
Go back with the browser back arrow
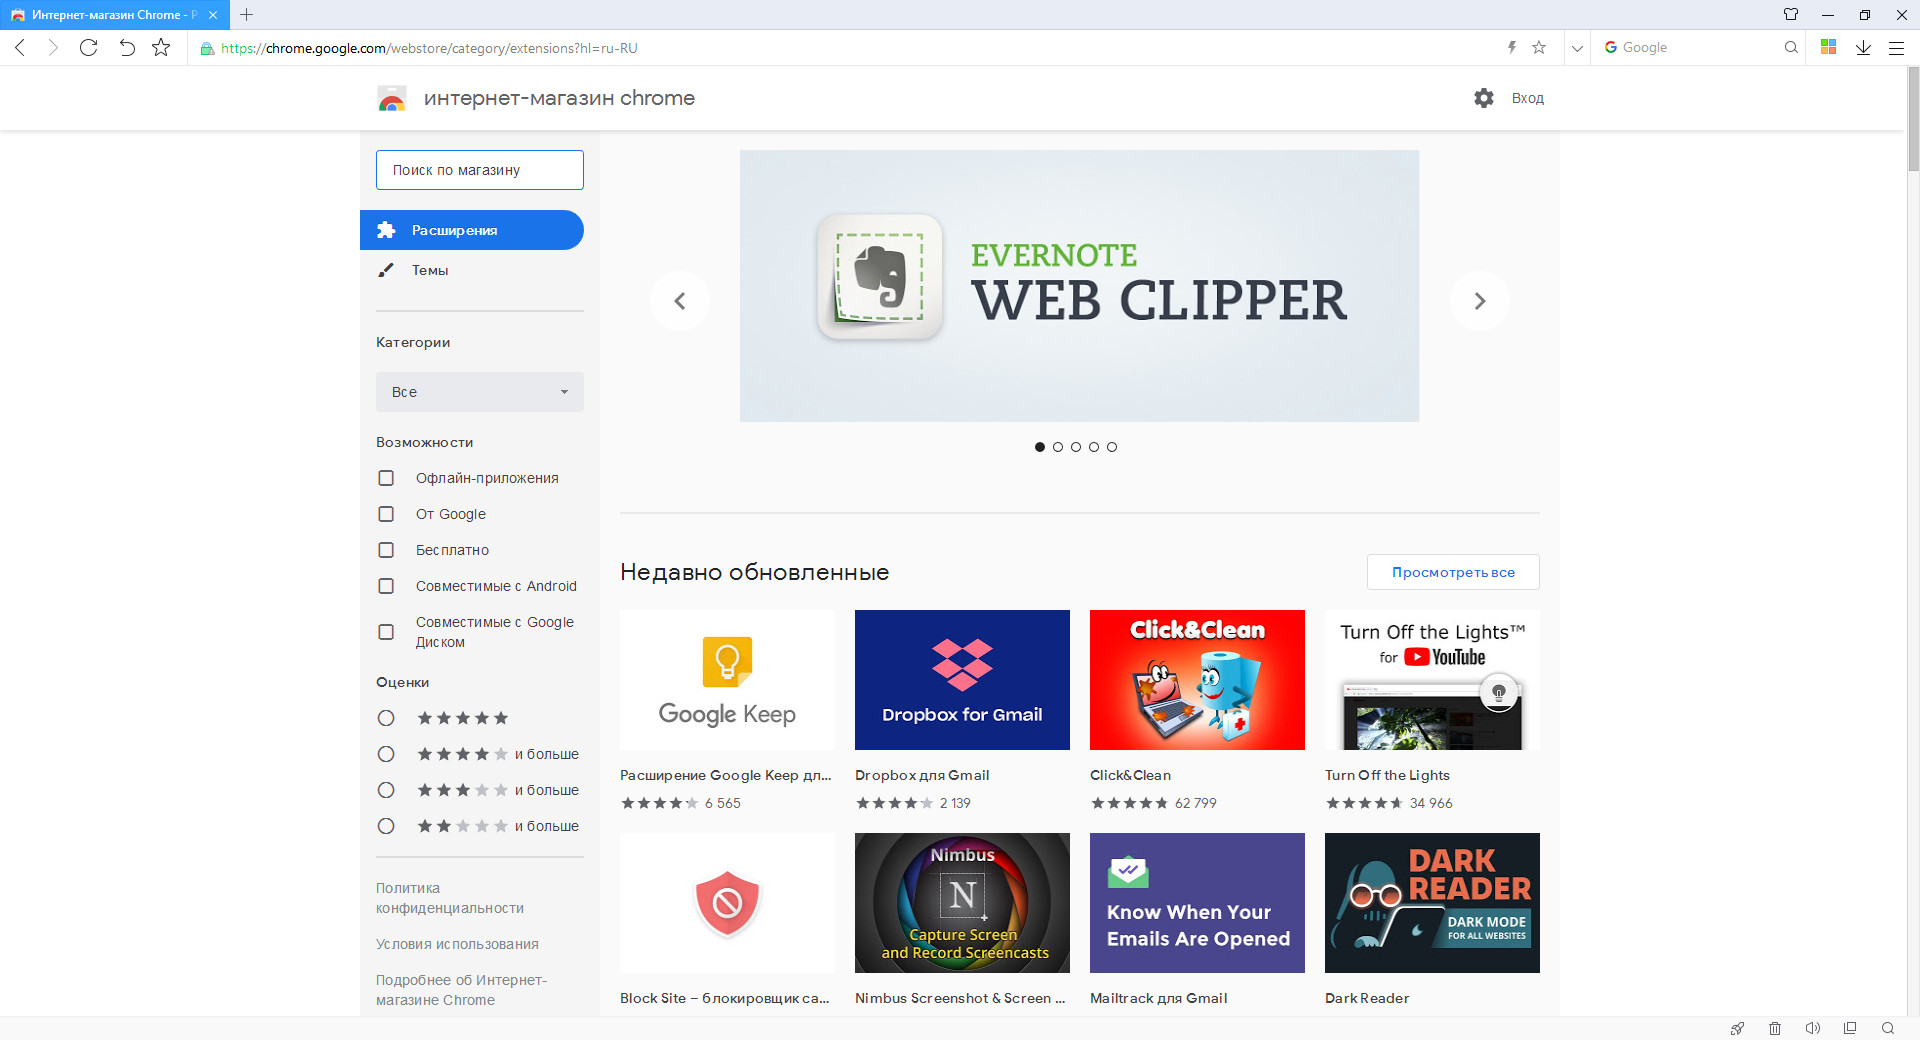click(x=20, y=47)
